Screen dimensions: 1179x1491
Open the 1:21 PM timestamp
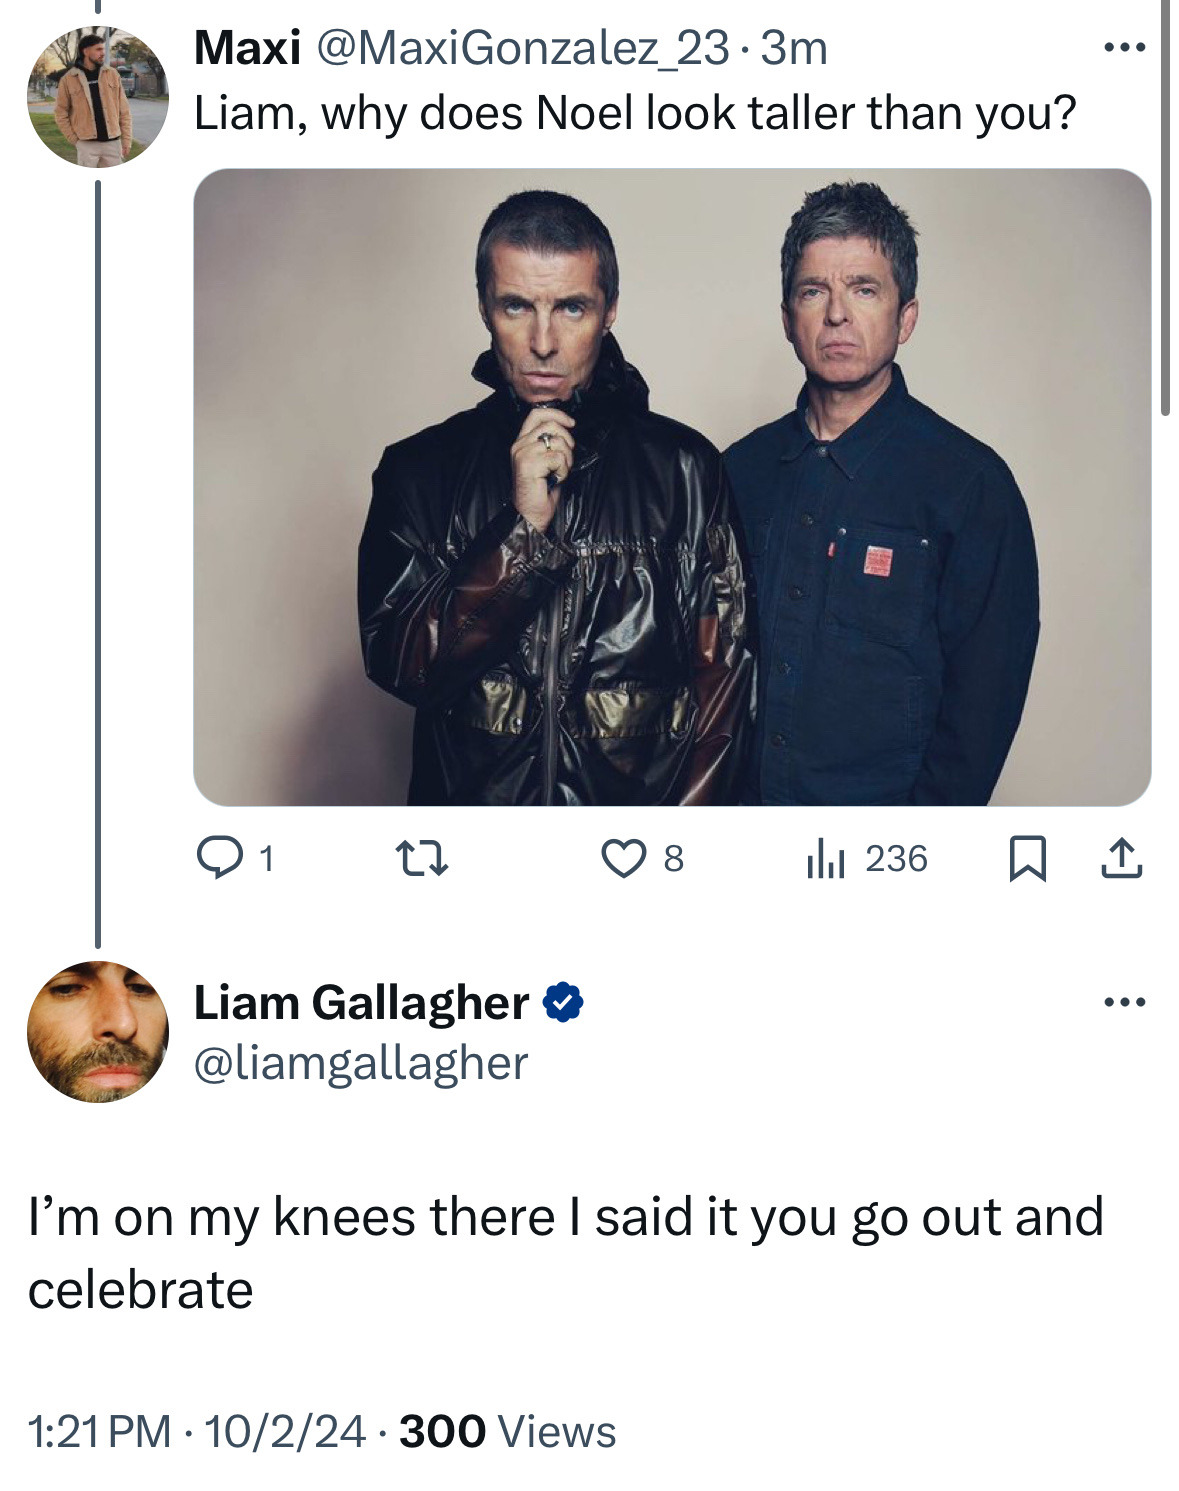pos(100,1431)
